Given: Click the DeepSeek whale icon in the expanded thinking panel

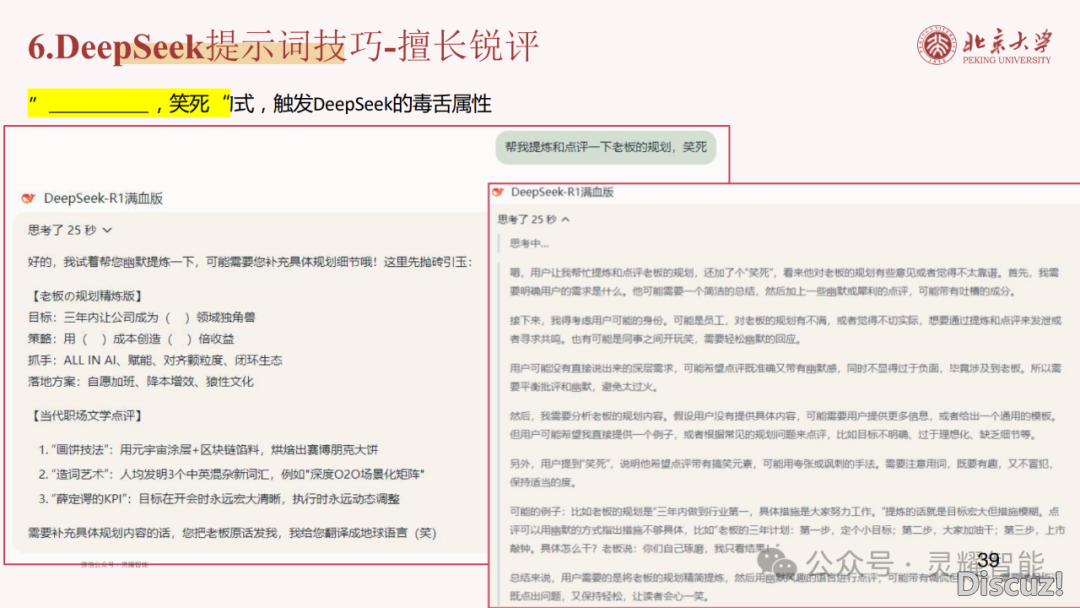Looking at the screenshot, I should (498, 192).
